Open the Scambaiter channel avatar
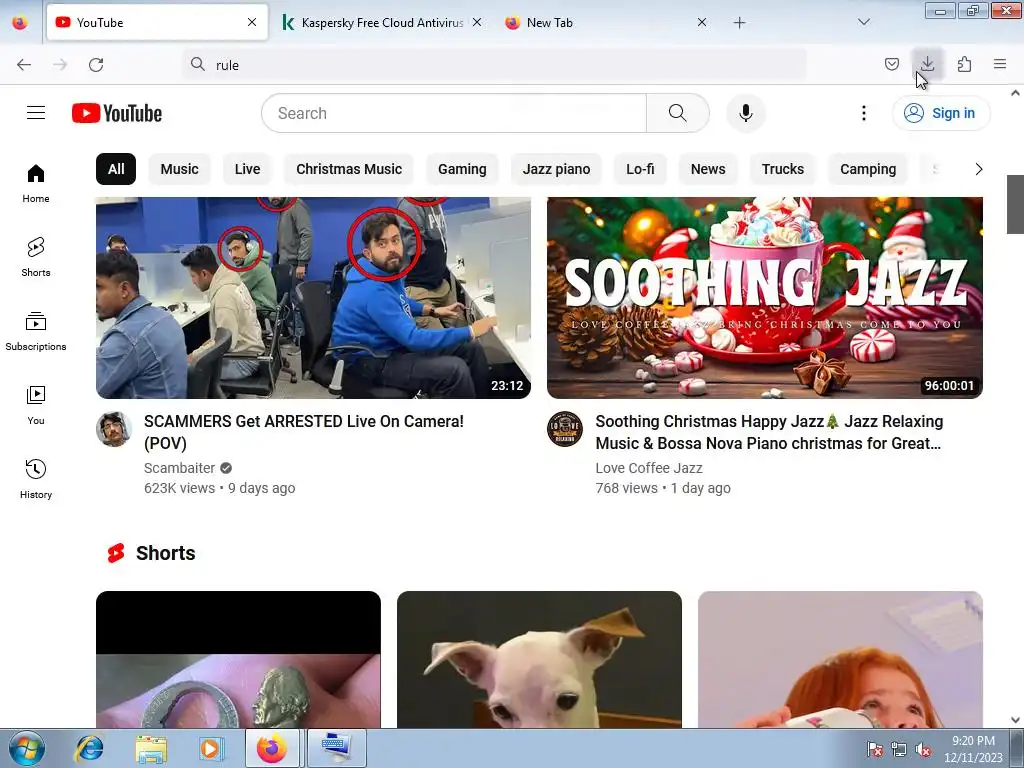This screenshot has height=768, width=1024. click(114, 429)
